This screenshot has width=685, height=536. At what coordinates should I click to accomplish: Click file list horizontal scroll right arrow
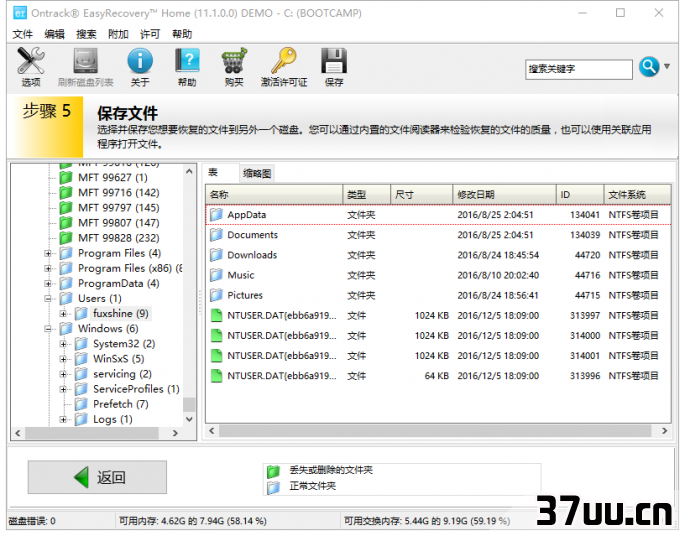(664, 431)
